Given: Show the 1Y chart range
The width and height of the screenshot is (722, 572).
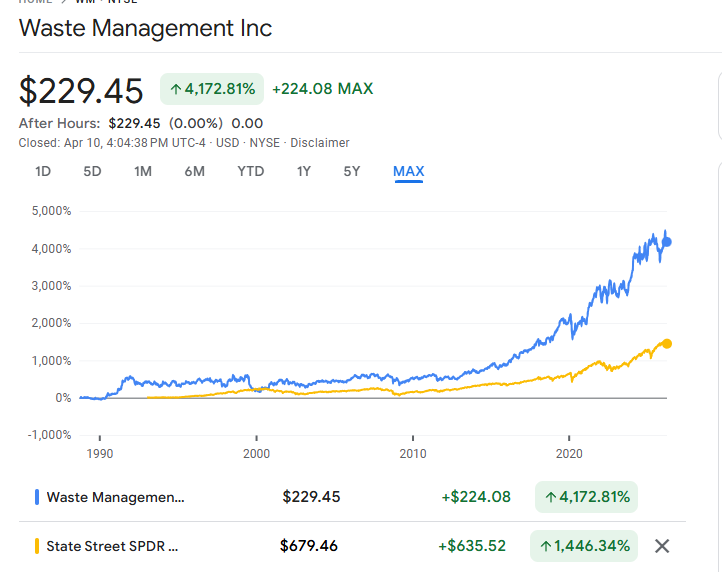Looking at the screenshot, I should click(x=303, y=171).
